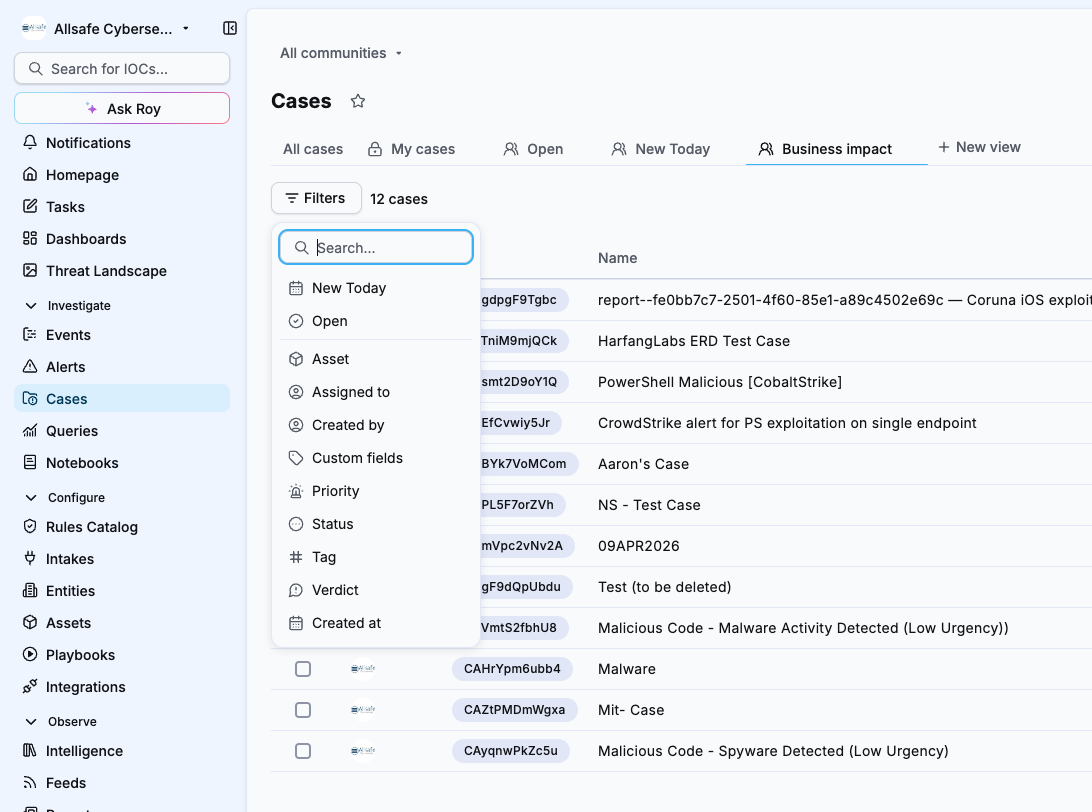
Task: Click the Priority siren icon in filter list
Action: 296,492
